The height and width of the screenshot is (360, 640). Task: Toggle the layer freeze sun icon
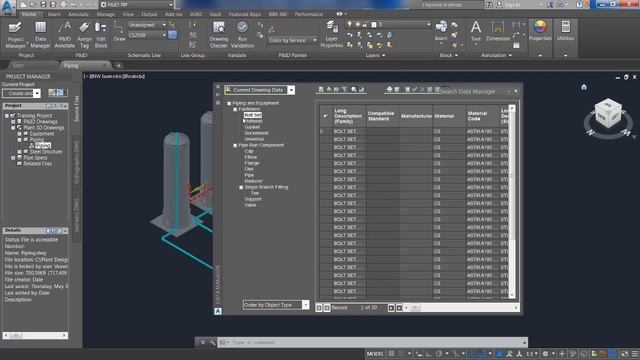pos(357,24)
